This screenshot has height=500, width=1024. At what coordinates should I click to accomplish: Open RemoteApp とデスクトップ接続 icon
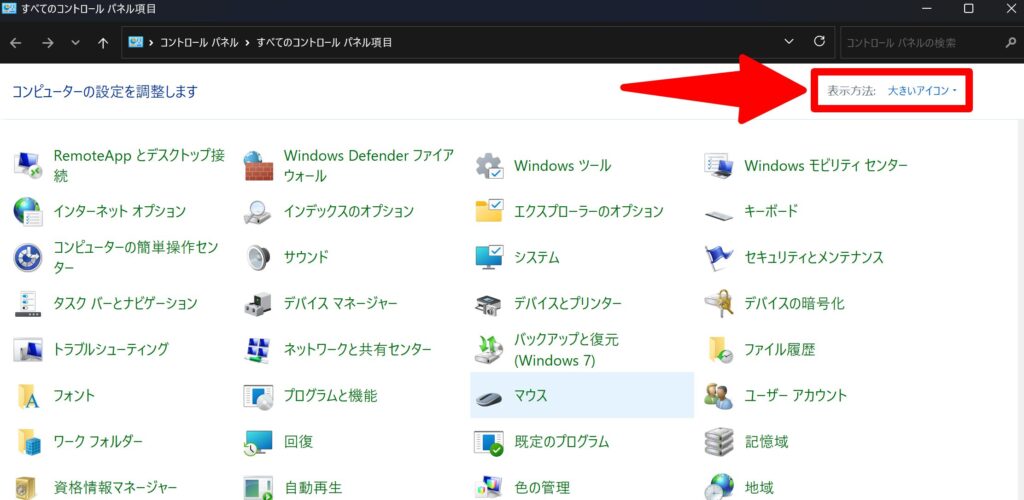tap(27, 166)
